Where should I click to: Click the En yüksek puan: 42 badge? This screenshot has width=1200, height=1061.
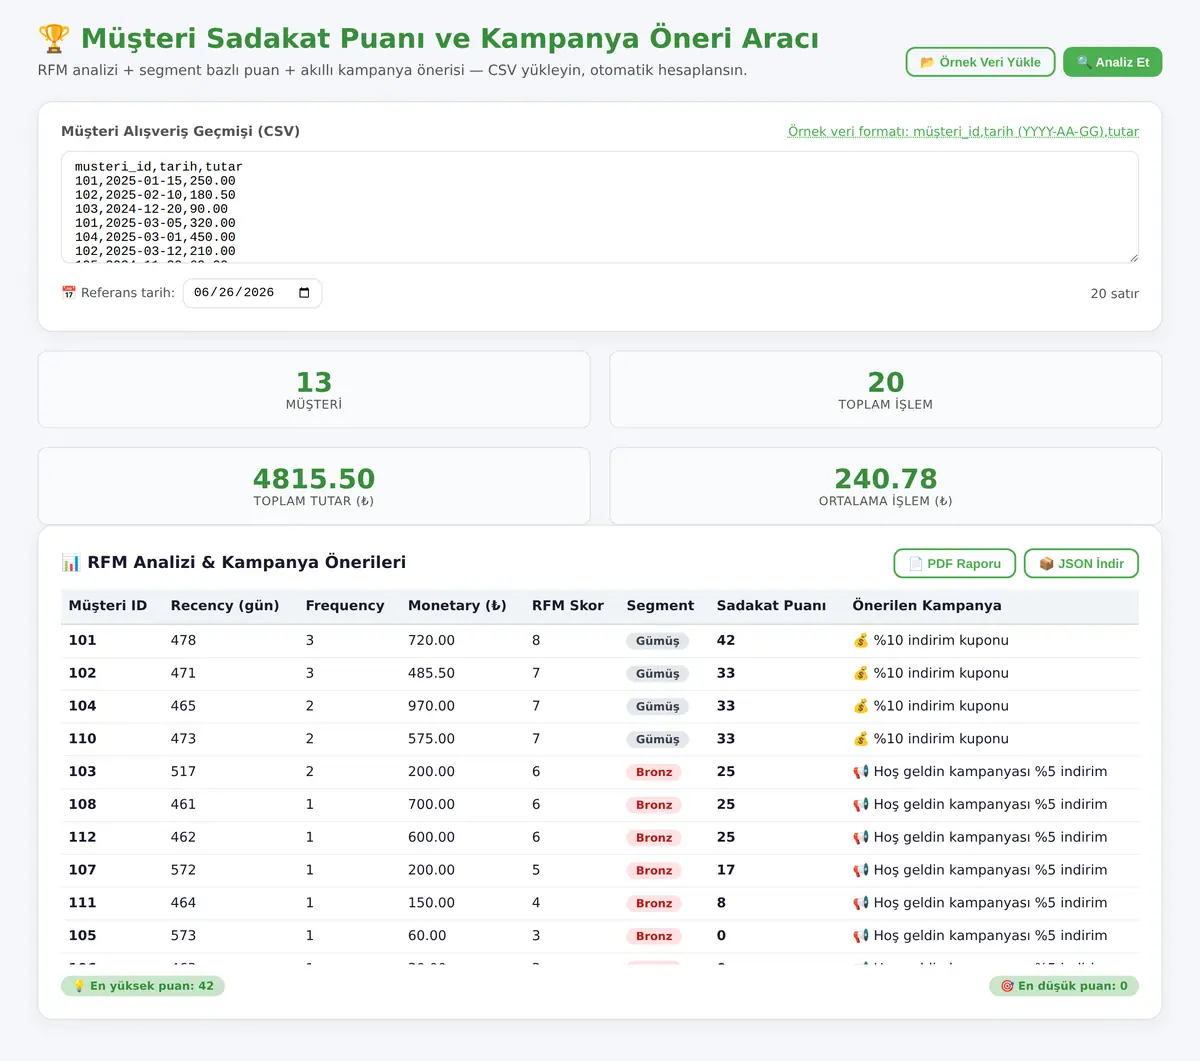click(143, 986)
